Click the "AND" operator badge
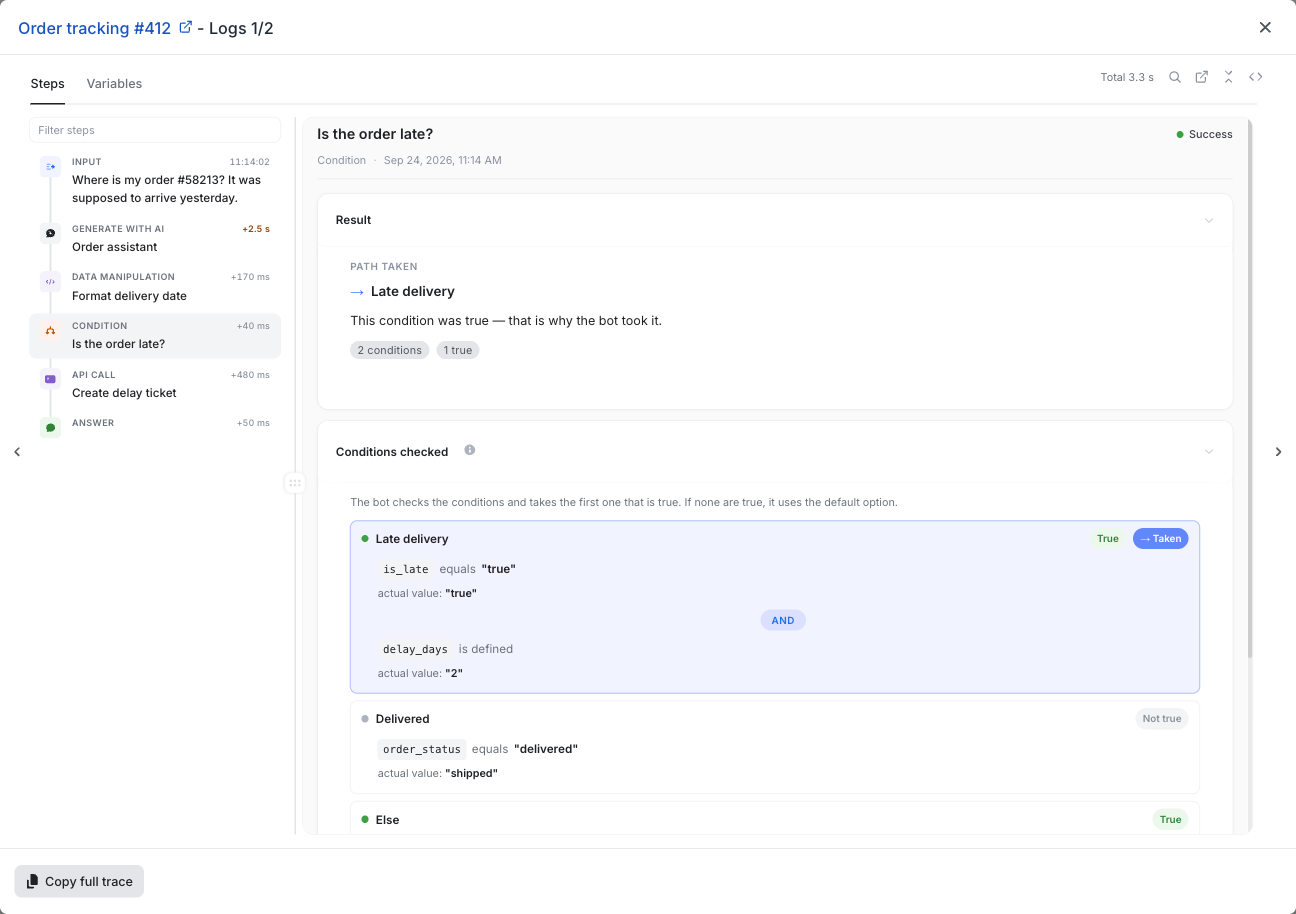 coord(783,620)
